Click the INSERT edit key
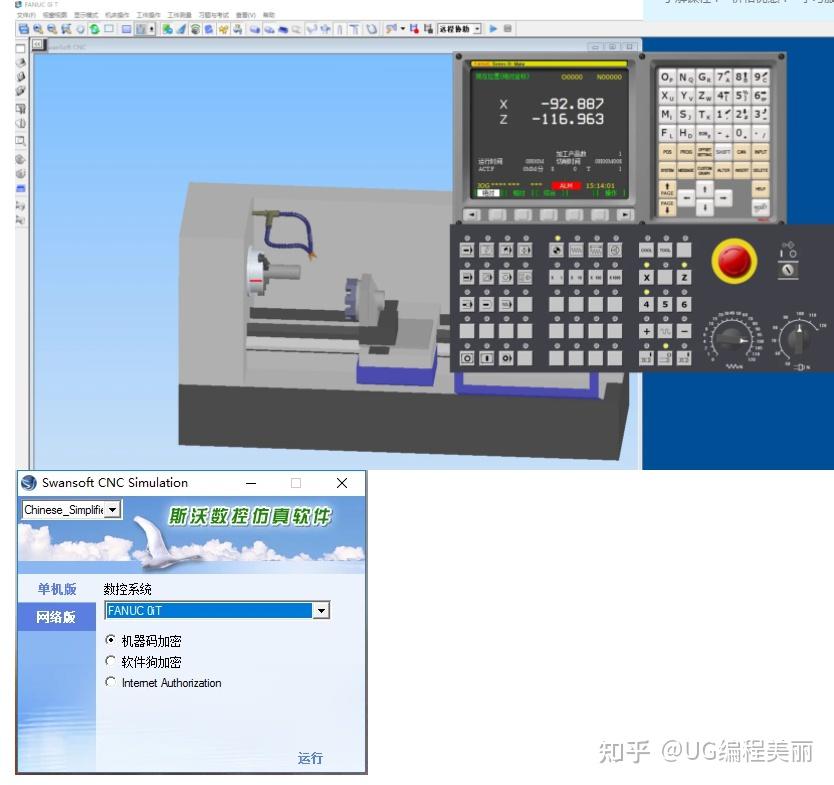This screenshot has width=834, height=785. click(741, 170)
